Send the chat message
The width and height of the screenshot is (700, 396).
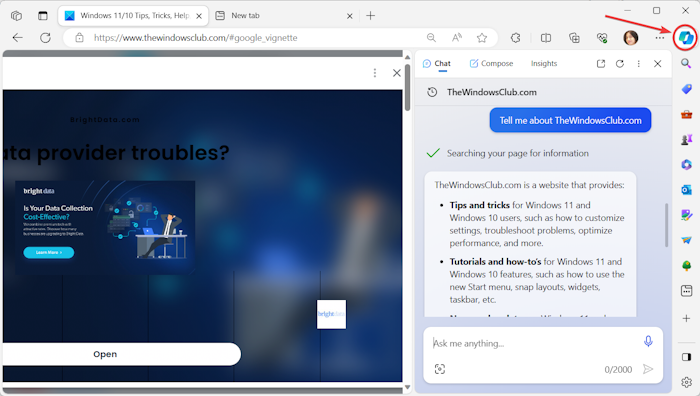(648, 369)
